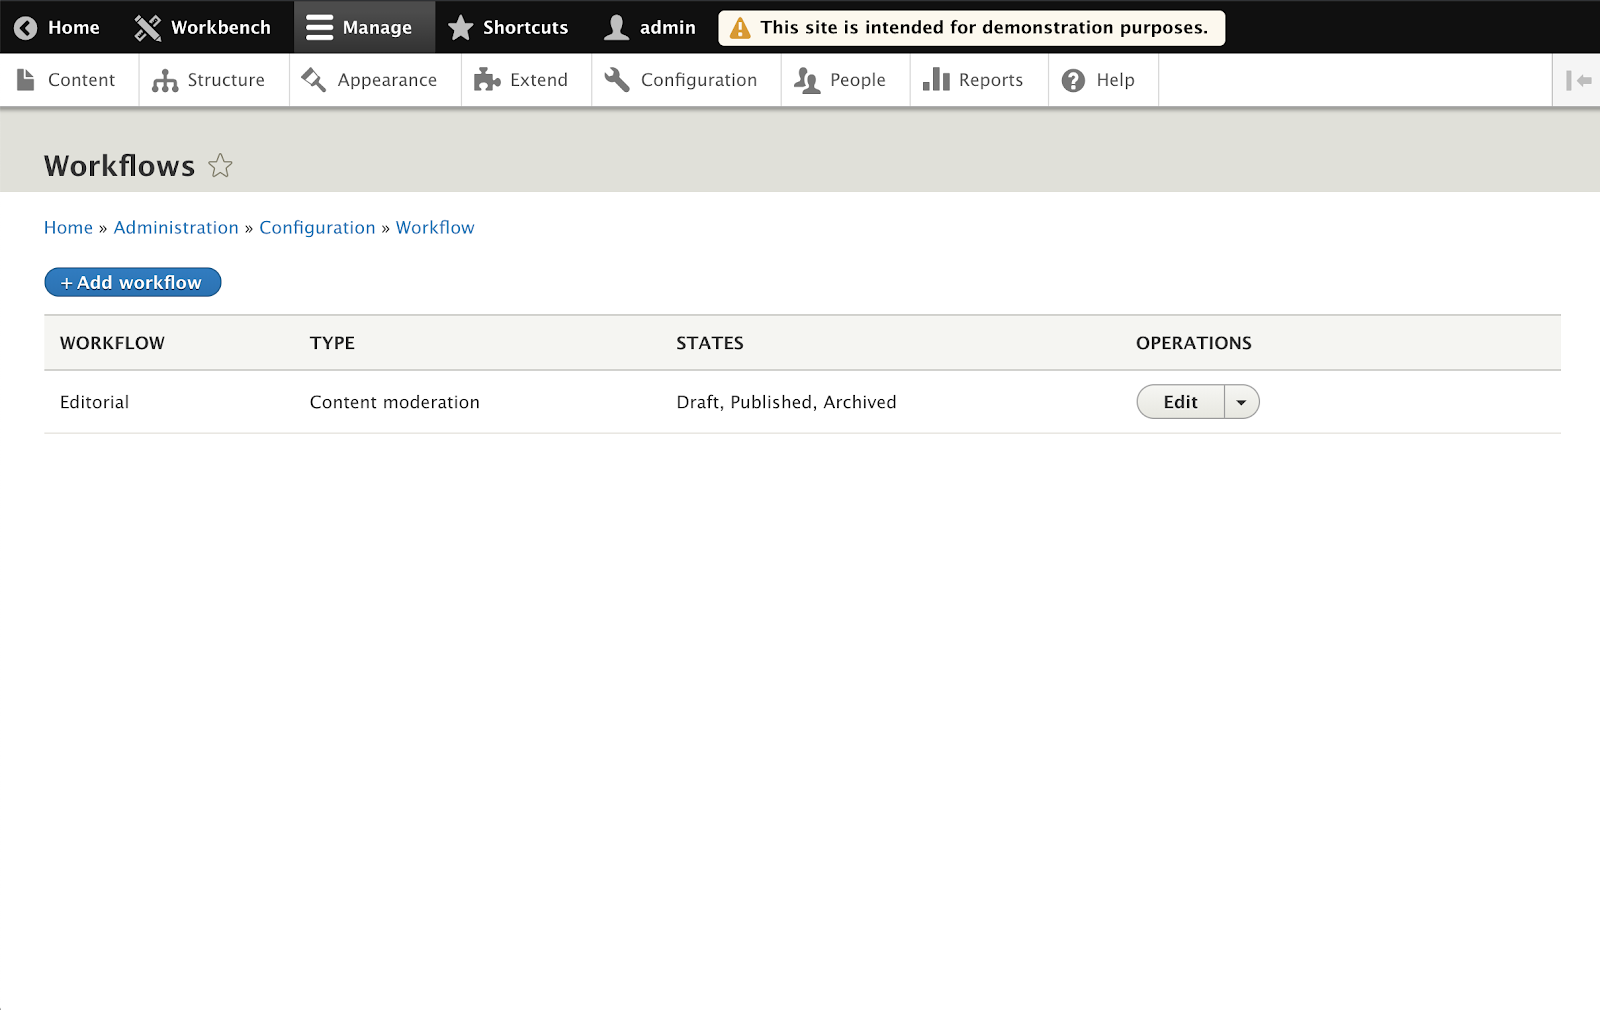The image size is (1600, 1010).
Task: Follow the Configuration breadcrumb link
Action: coord(317,228)
